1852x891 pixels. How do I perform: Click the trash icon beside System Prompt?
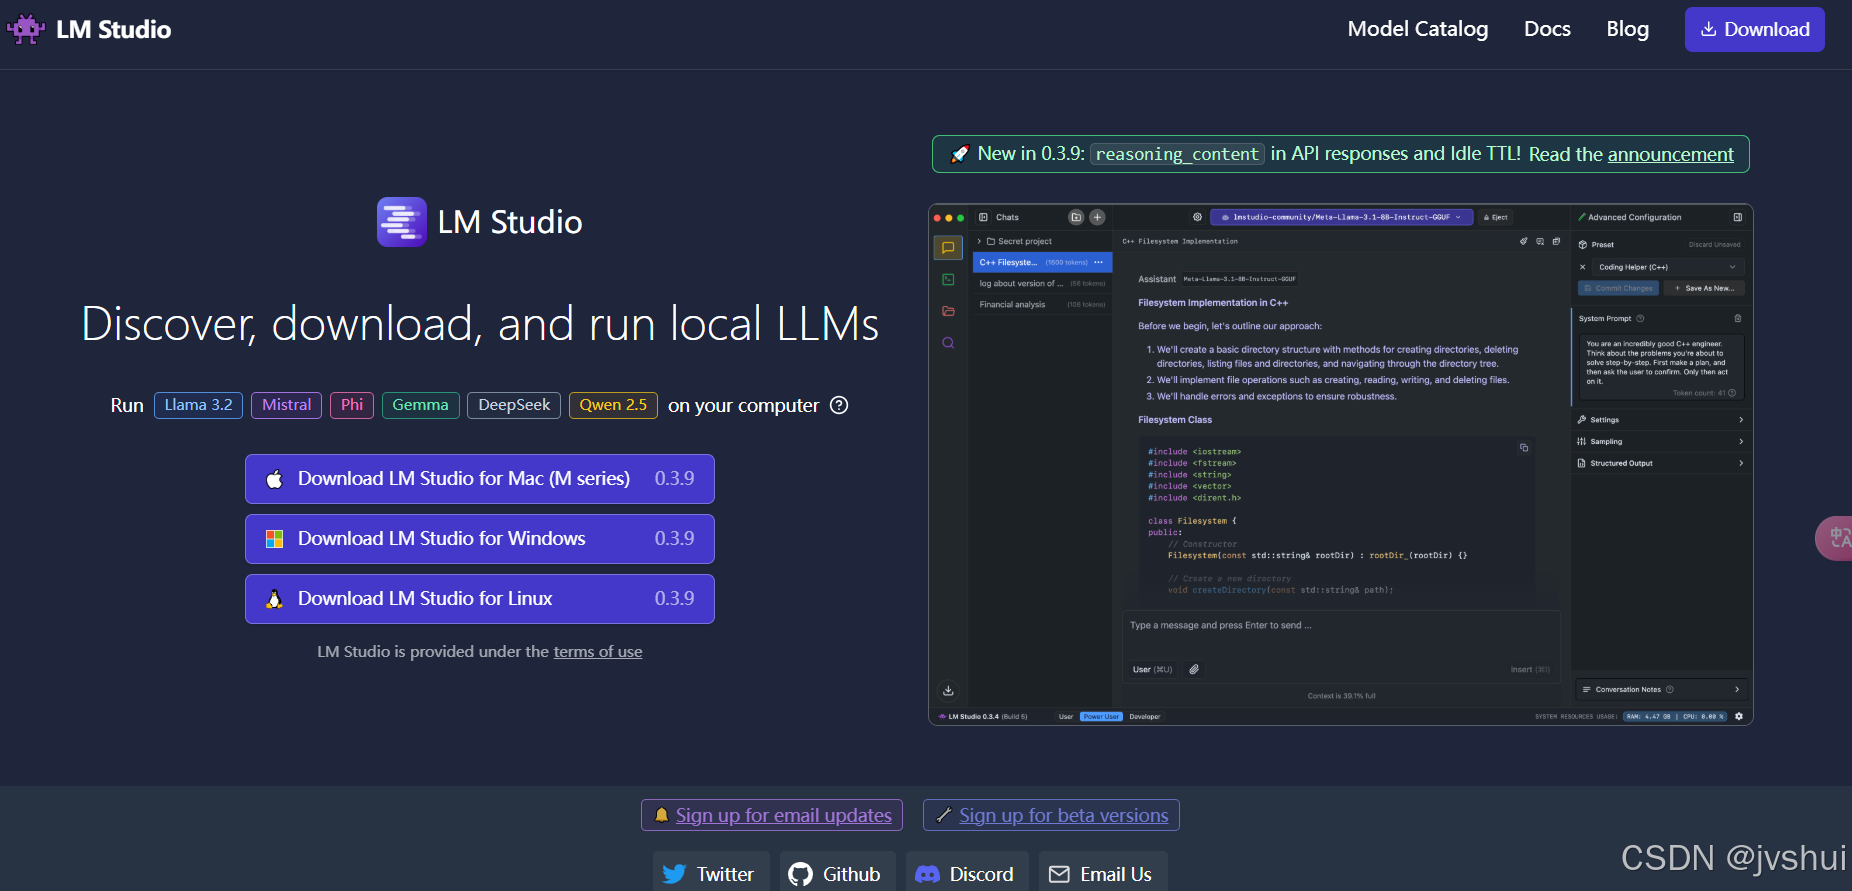(x=1738, y=319)
